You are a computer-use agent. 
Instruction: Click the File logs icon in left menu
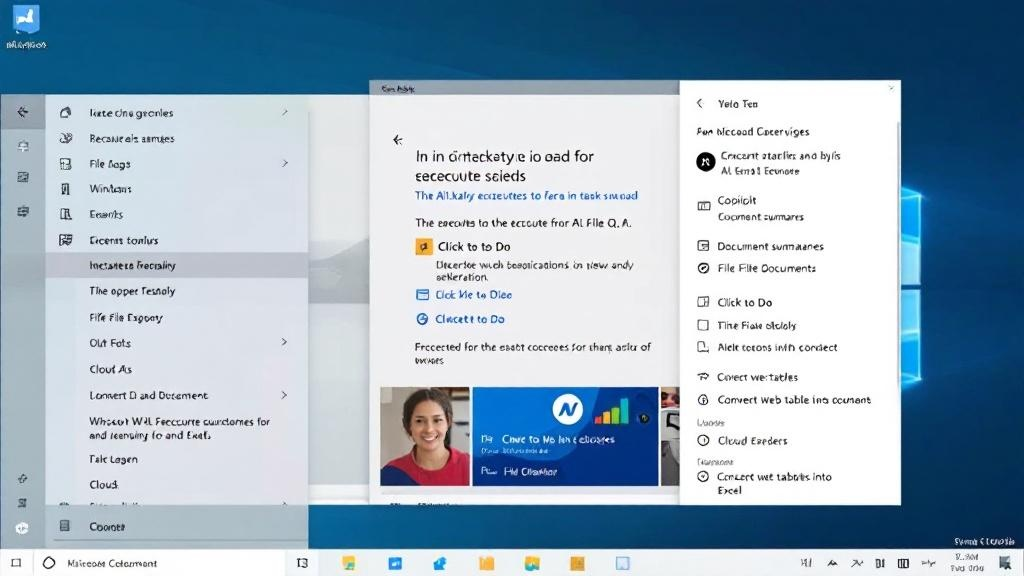click(66, 164)
